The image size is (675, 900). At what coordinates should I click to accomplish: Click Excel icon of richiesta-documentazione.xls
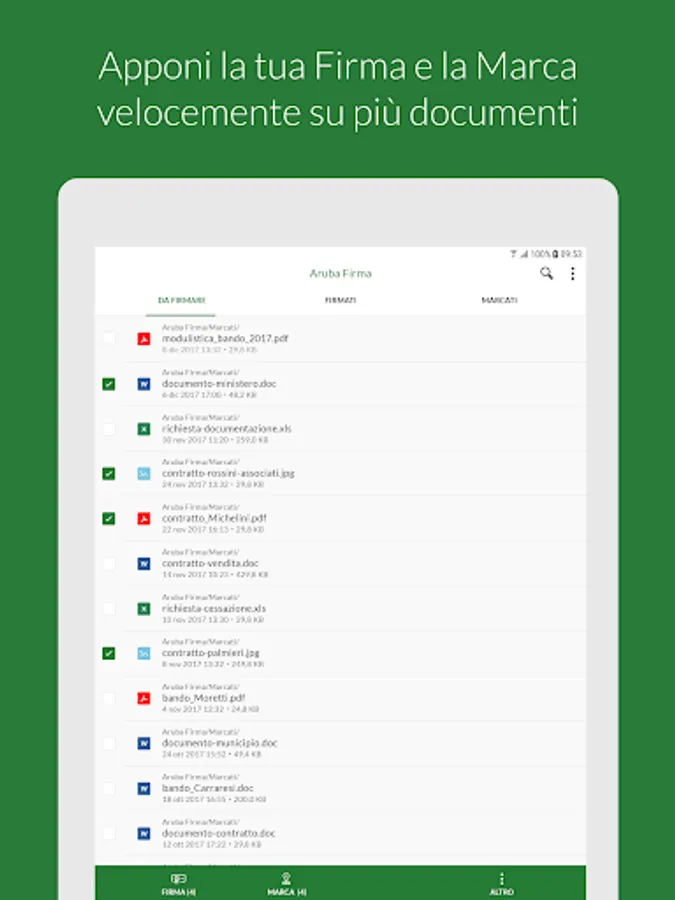[x=143, y=429]
